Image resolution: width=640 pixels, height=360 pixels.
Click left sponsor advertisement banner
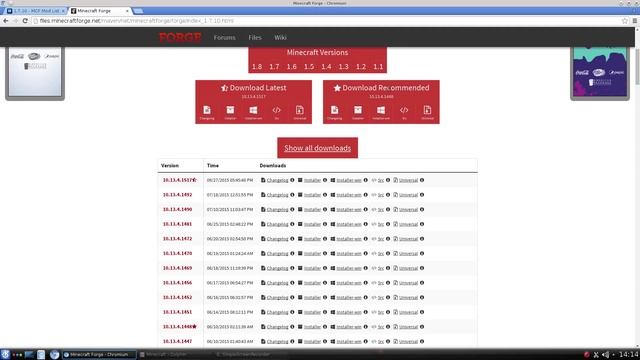[x=35, y=72]
